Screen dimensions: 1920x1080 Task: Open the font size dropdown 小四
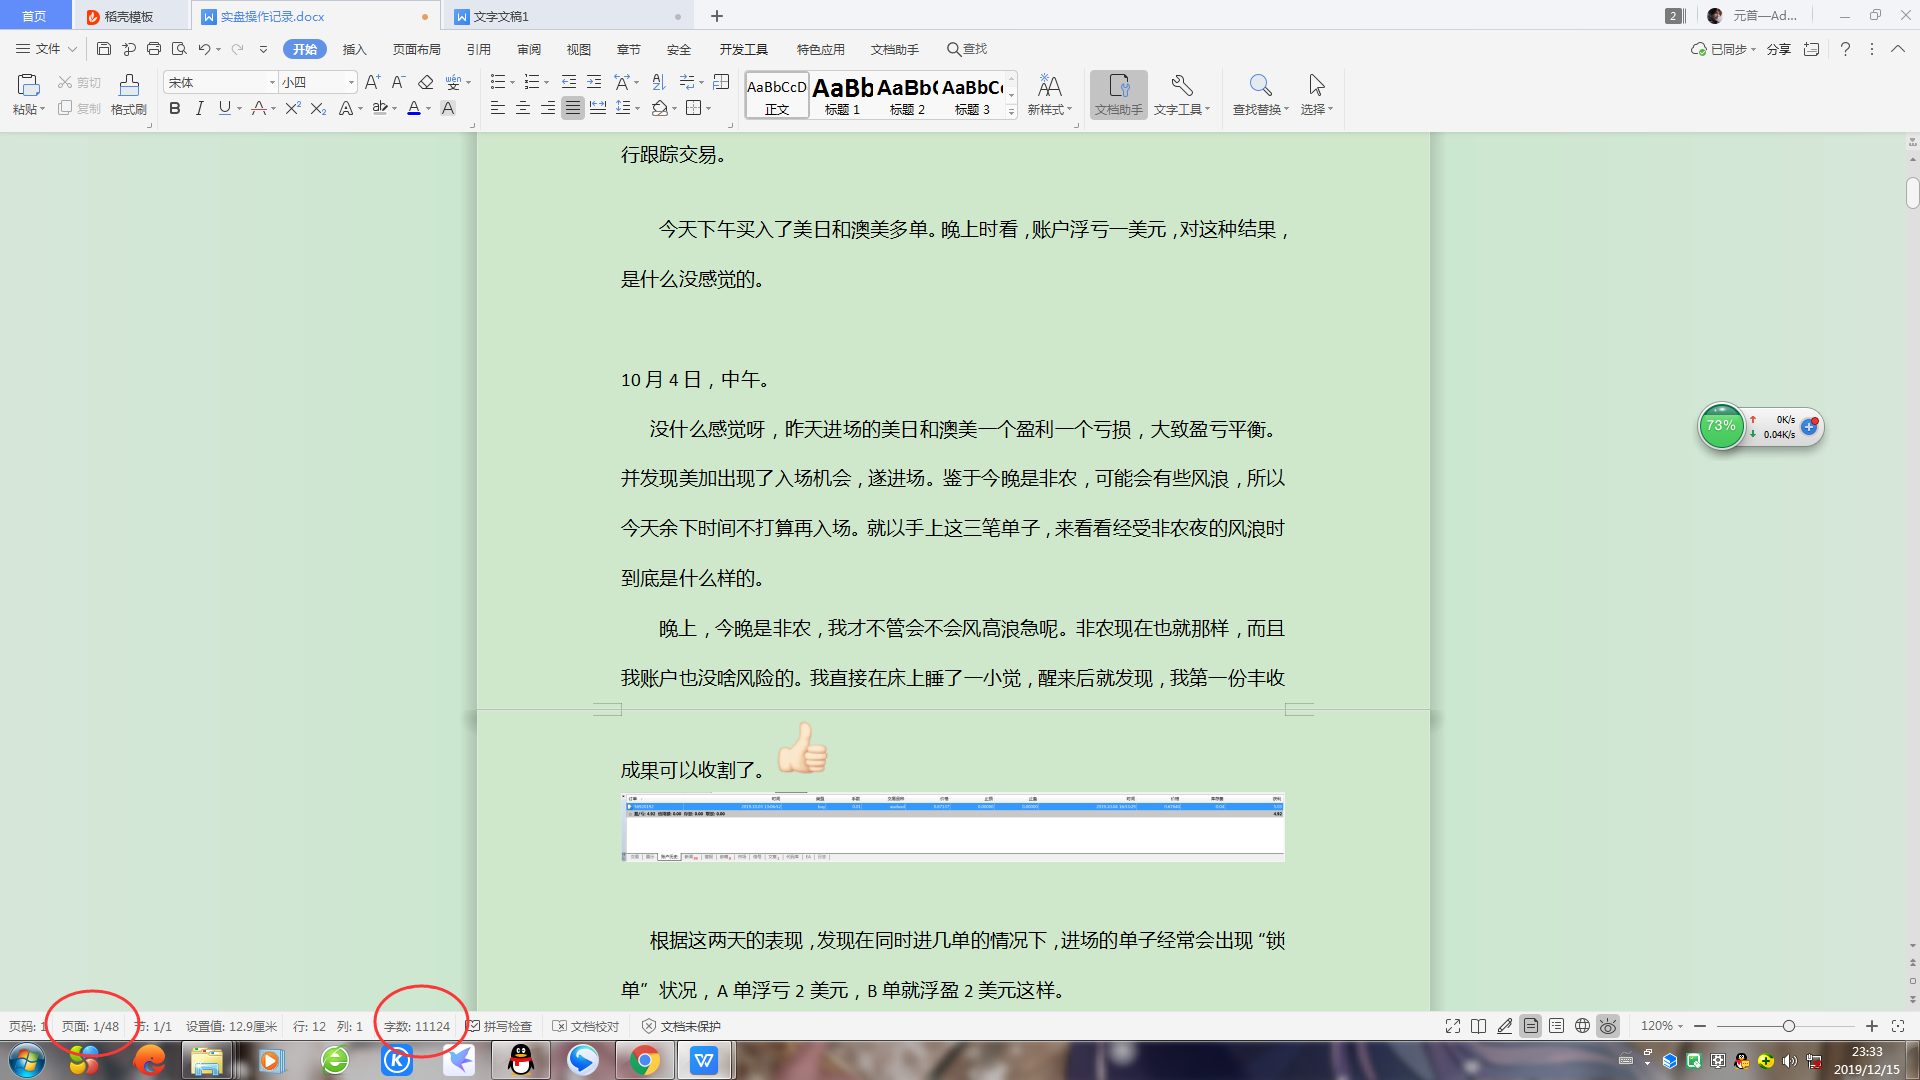point(351,82)
